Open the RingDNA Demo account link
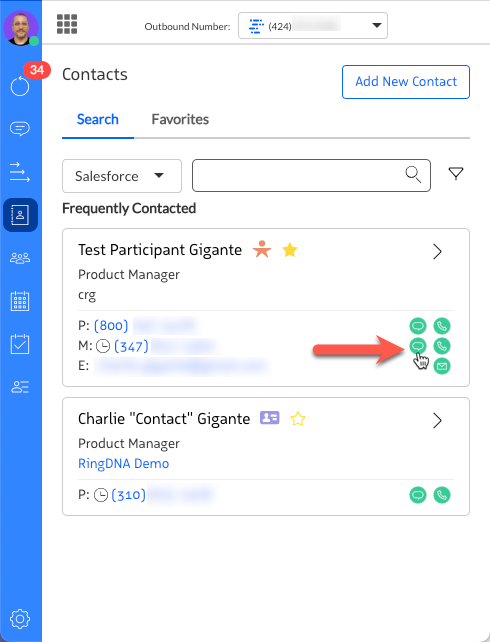The height and width of the screenshot is (642, 490). click(x=124, y=463)
